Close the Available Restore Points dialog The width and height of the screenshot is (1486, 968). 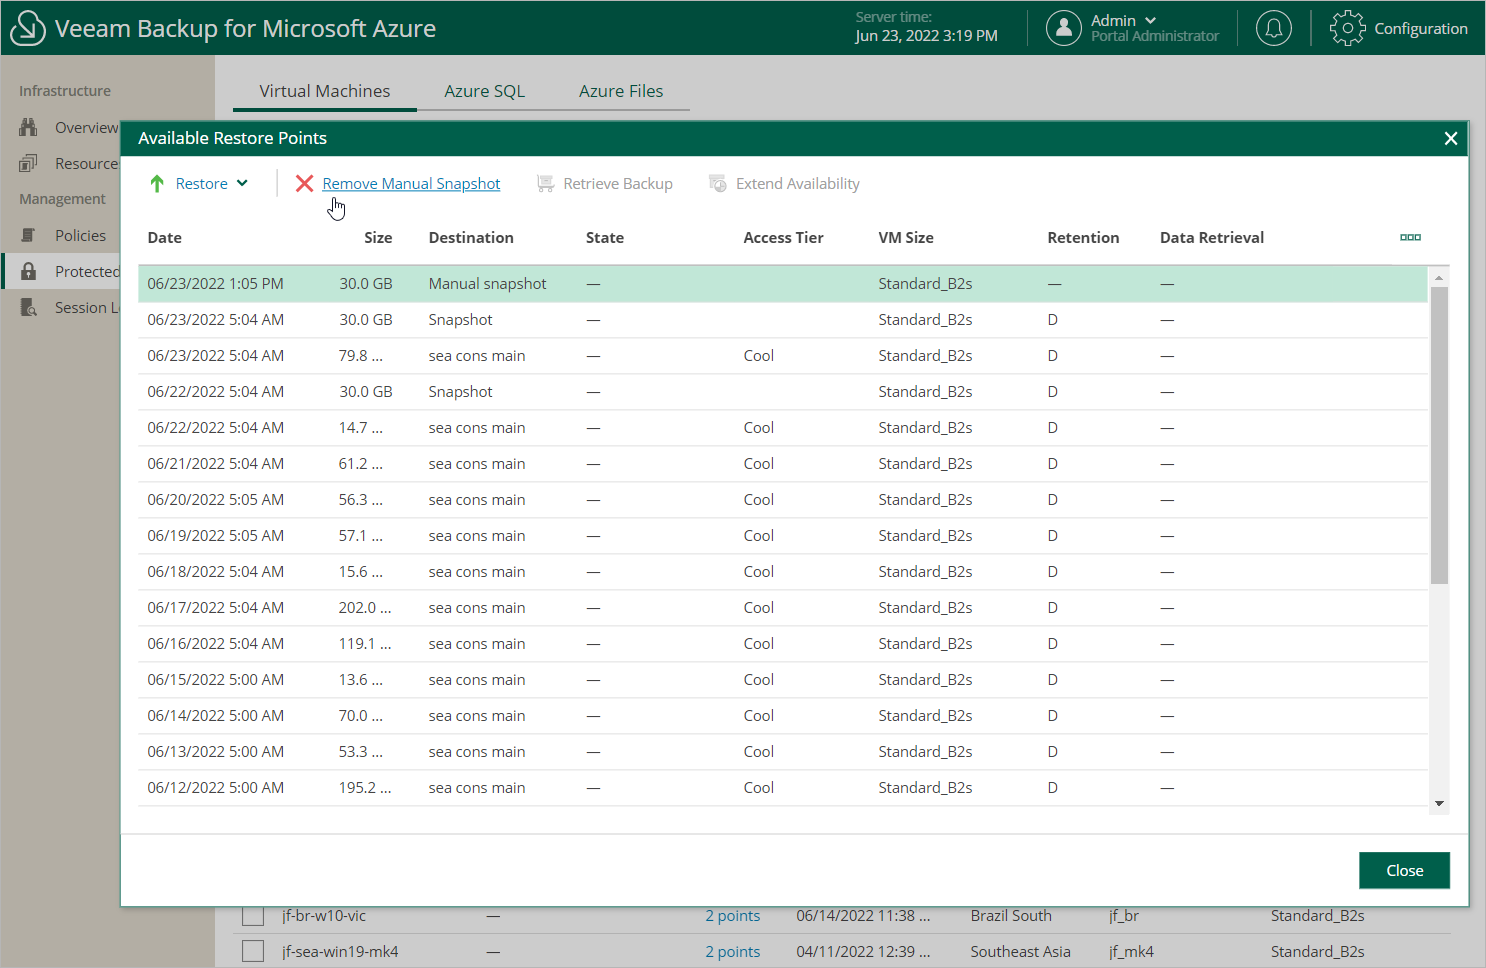click(x=1451, y=138)
